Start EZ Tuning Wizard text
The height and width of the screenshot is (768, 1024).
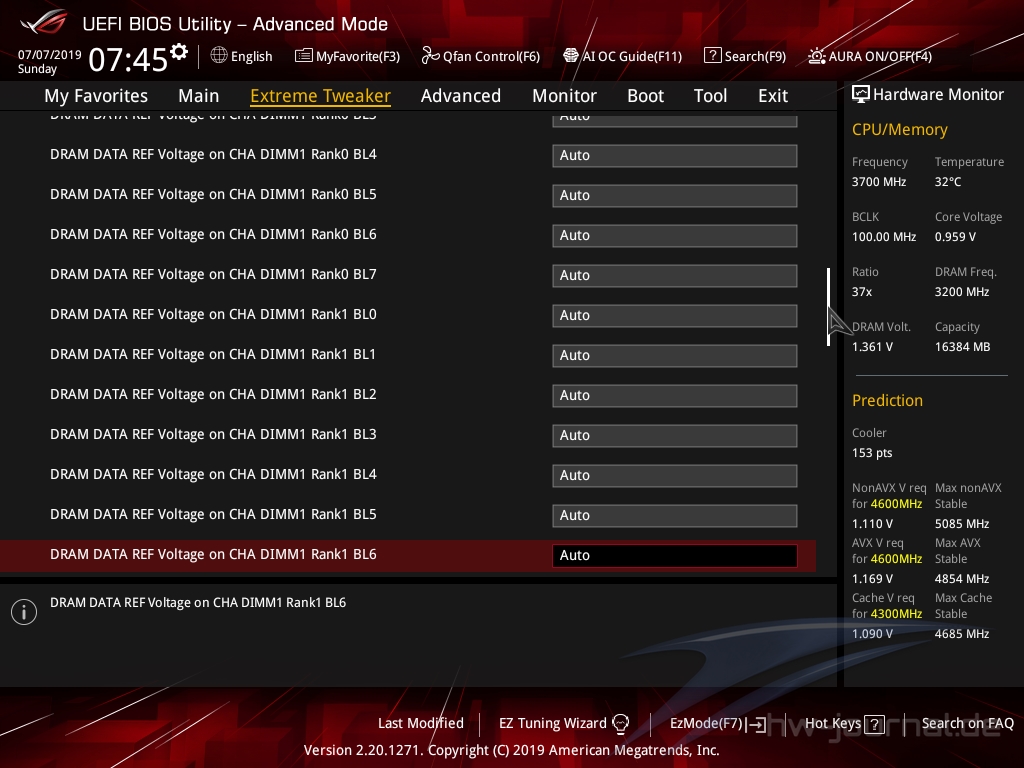coord(552,724)
